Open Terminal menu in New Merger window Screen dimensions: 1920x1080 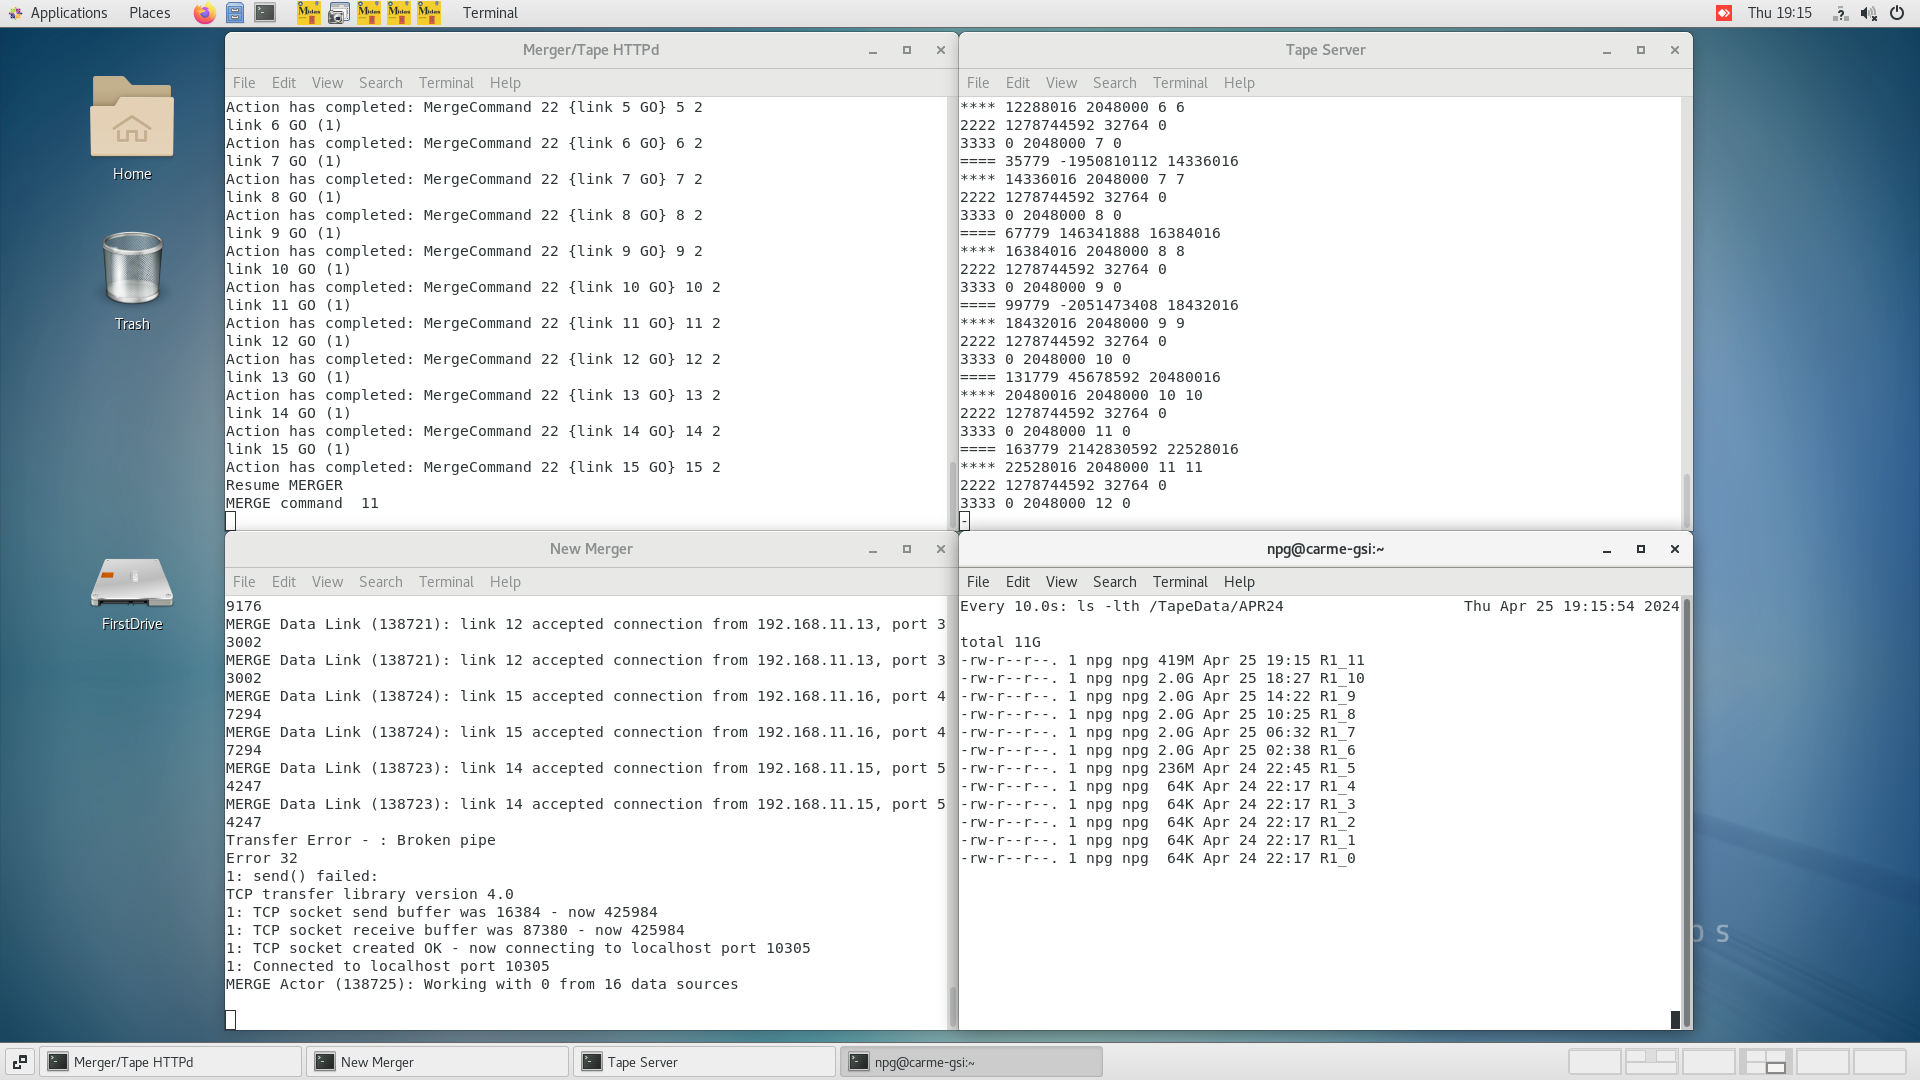446,582
